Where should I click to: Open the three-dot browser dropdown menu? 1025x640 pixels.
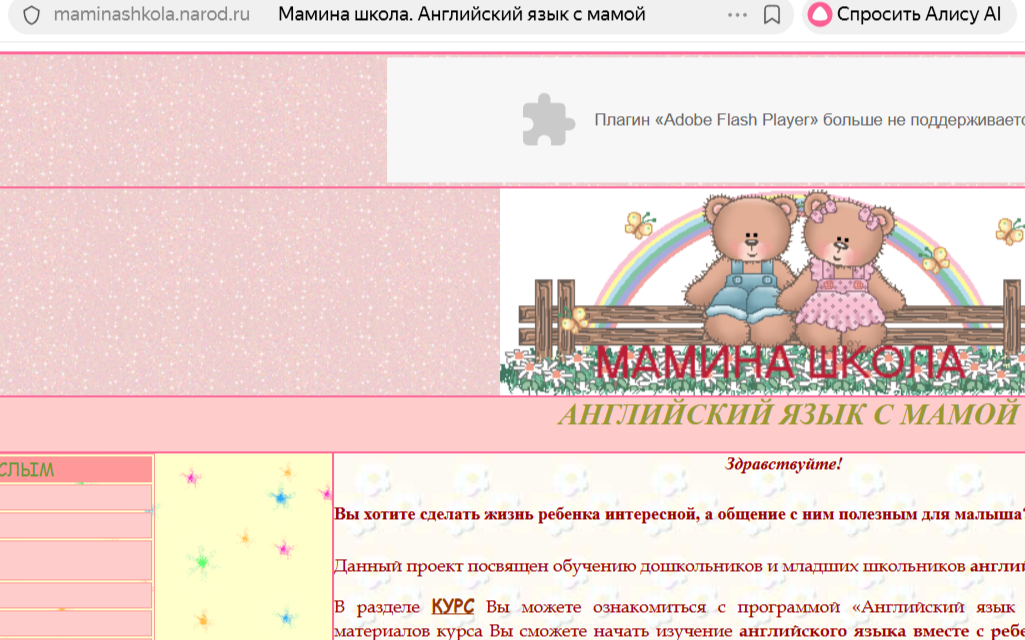click(x=736, y=16)
